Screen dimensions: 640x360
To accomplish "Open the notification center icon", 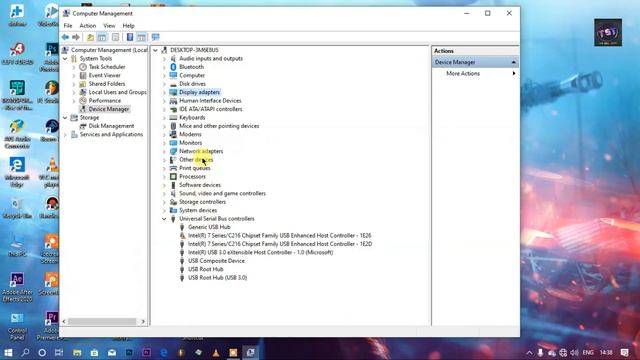I will click(625, 352).
